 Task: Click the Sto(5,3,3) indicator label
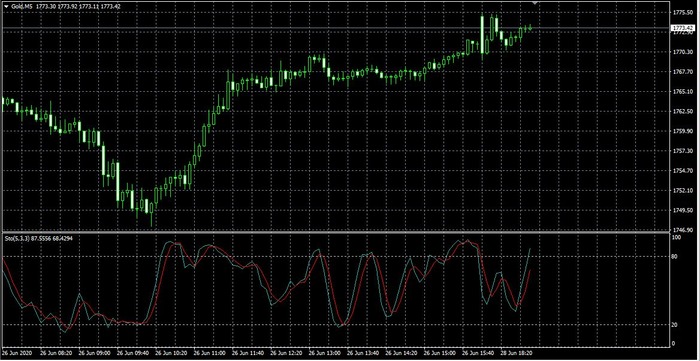pyautogui.click(x=17, y=239)
